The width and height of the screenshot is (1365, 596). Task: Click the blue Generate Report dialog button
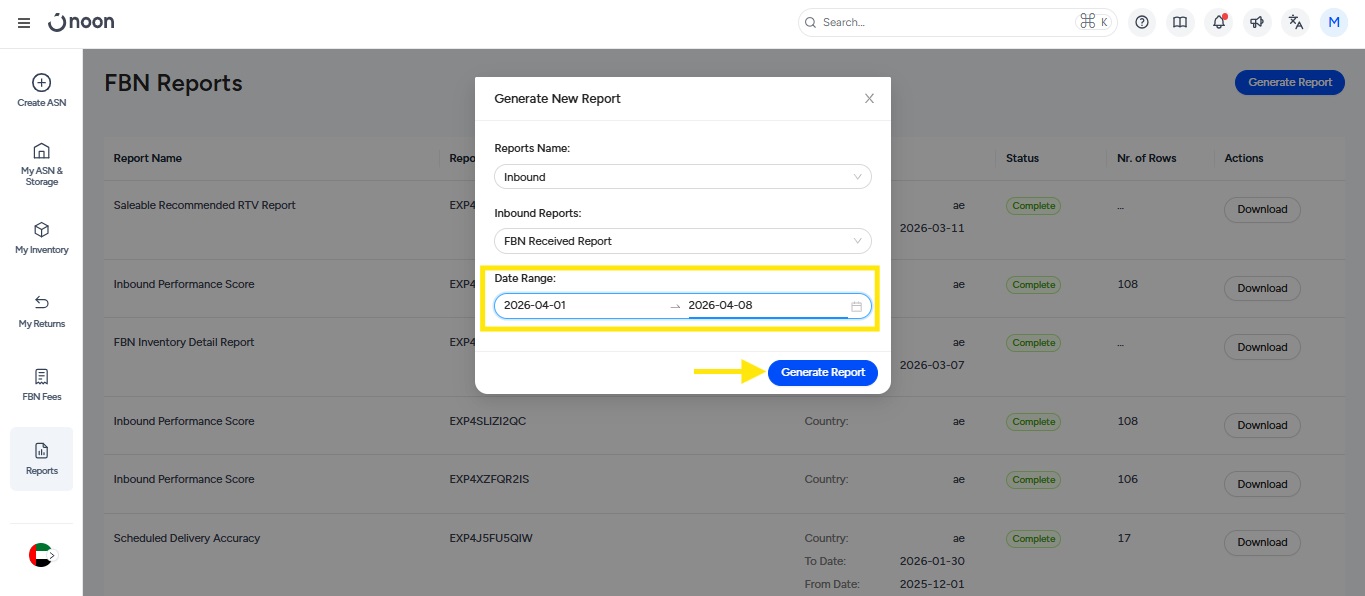(x=822, y=372)
